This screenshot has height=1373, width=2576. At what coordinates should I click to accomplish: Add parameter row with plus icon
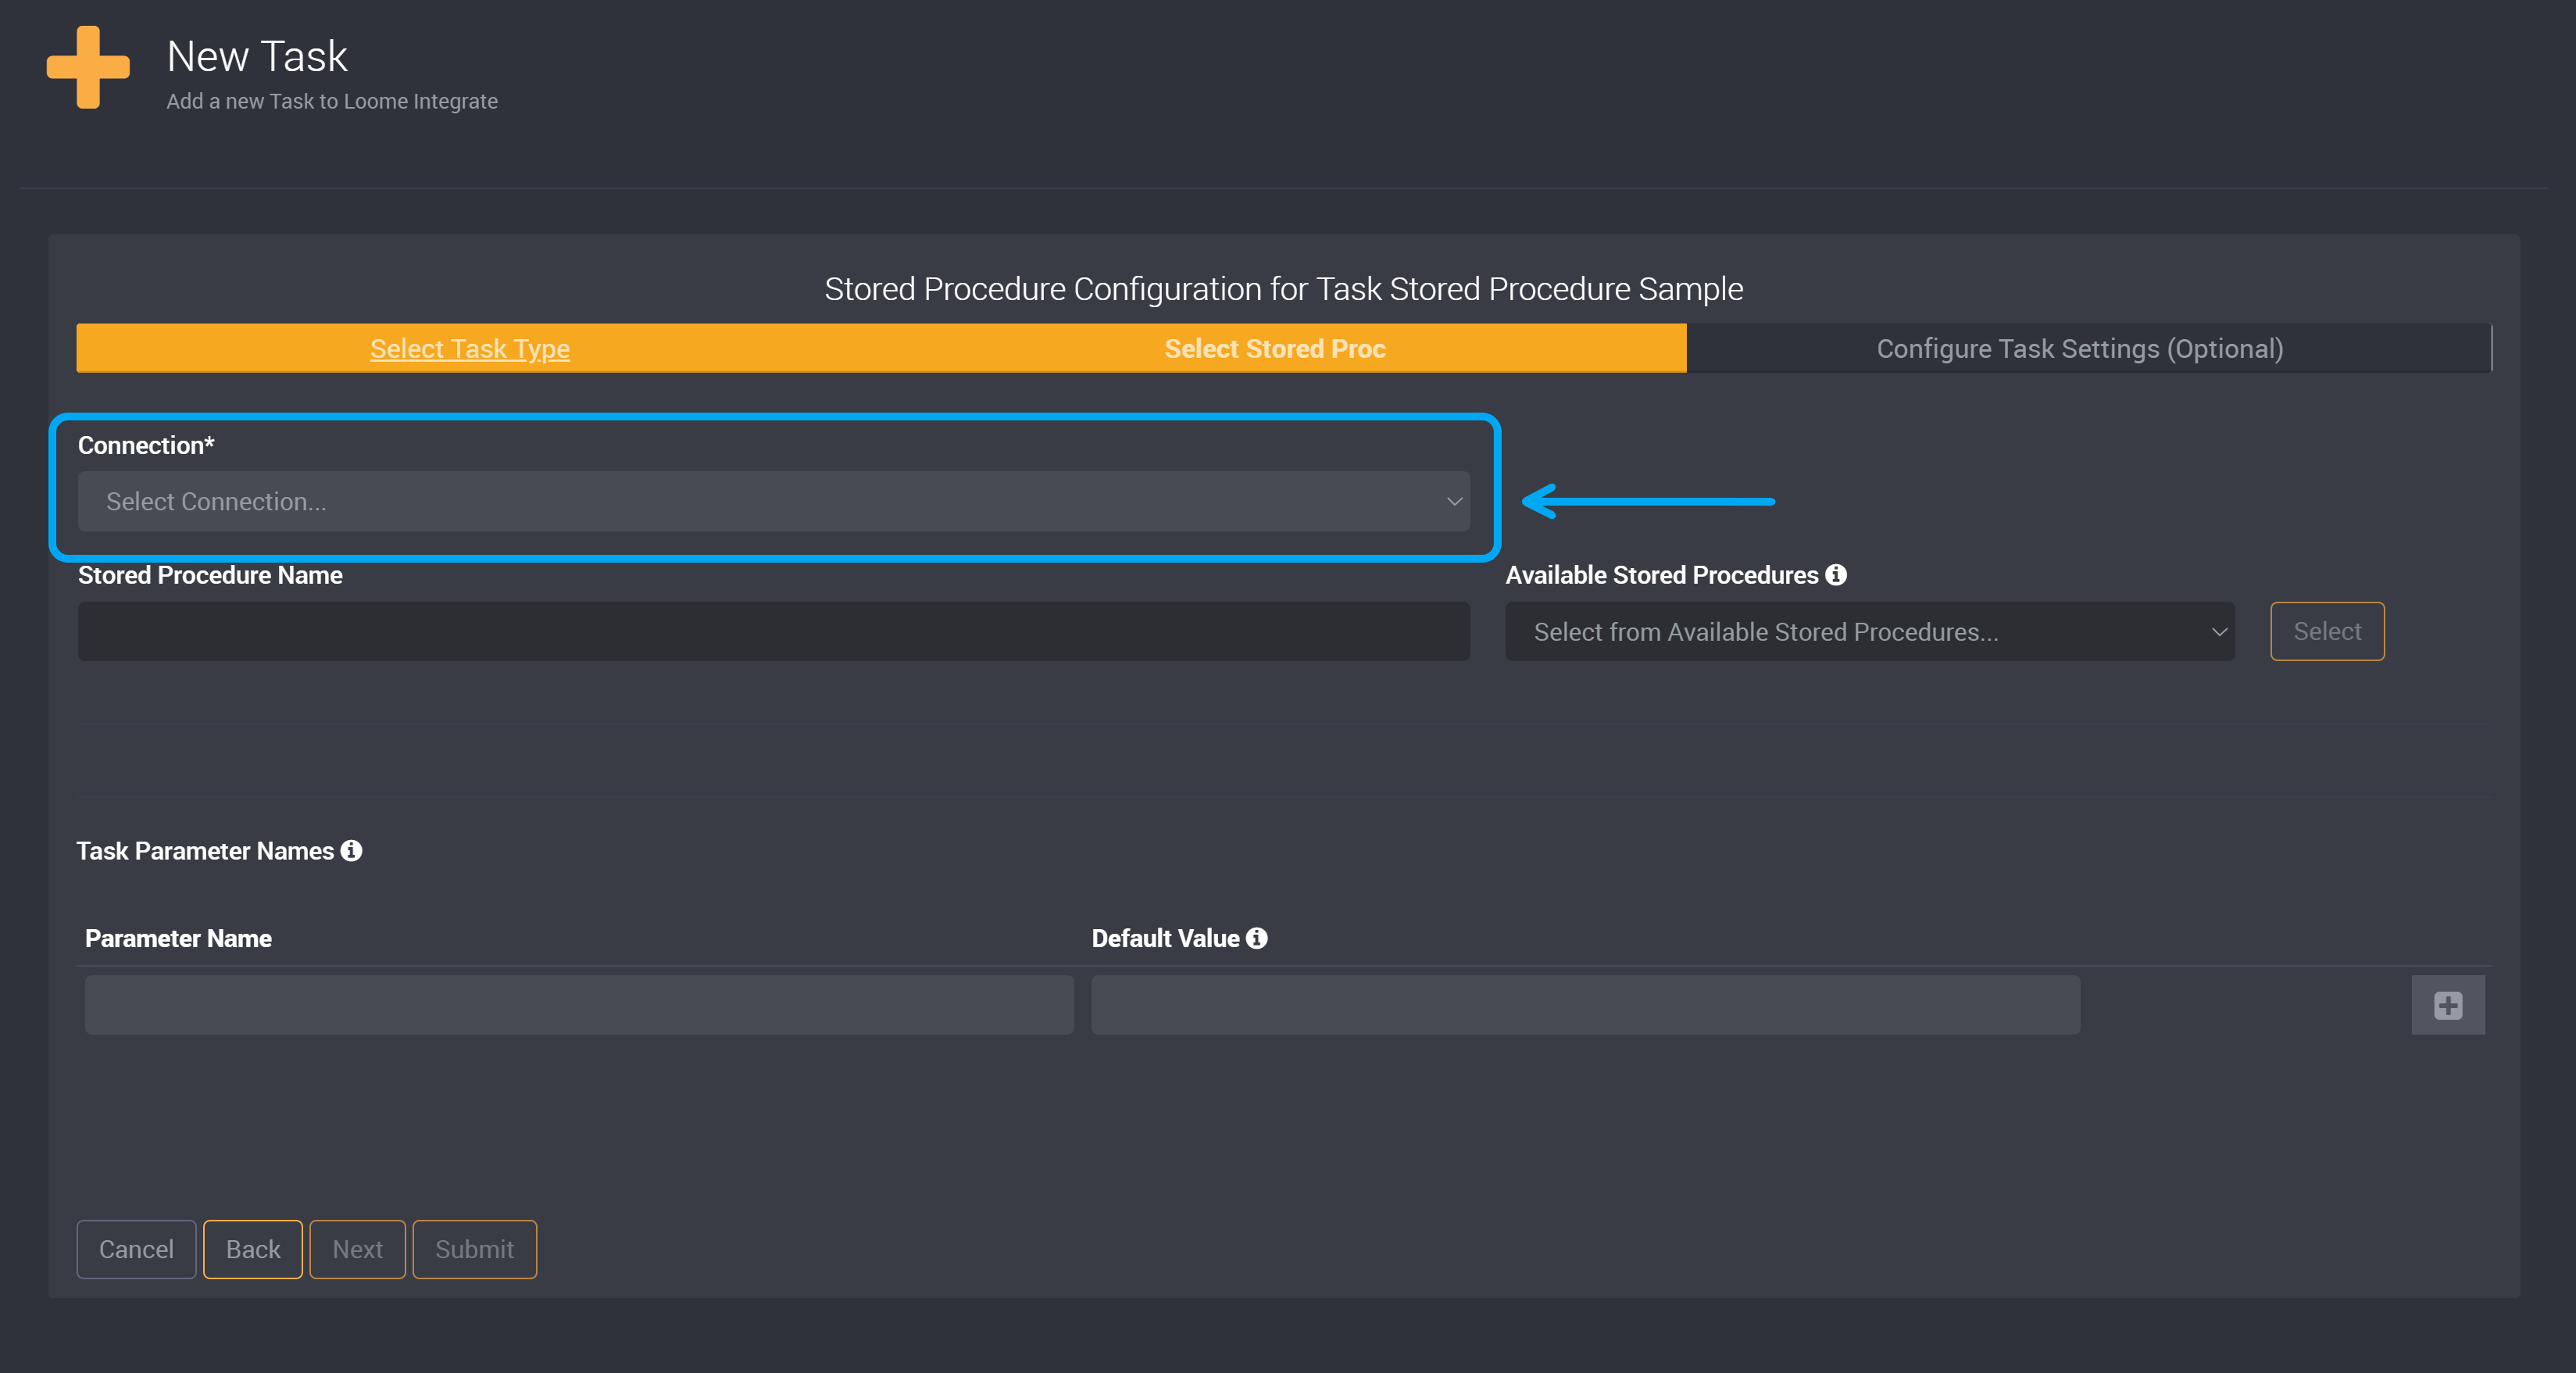pyautogui.click(x=2448, y=1005)
